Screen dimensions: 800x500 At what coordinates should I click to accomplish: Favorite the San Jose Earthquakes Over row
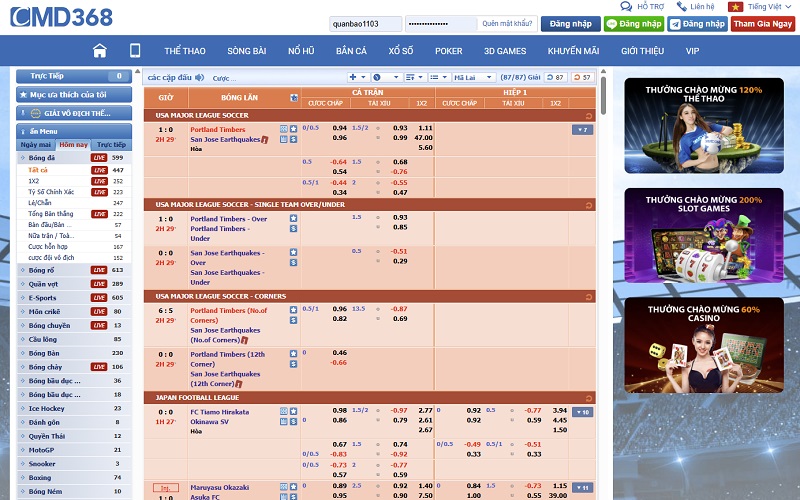point(293,252)
